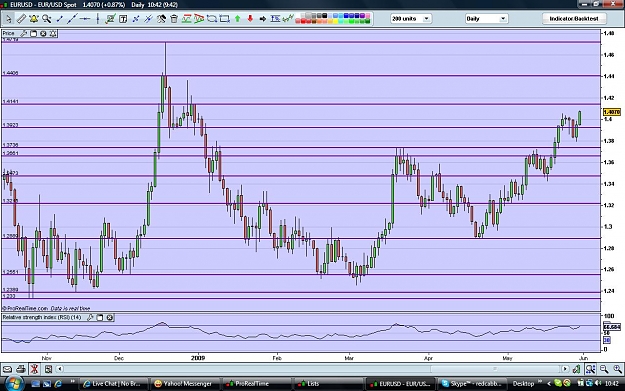Click the 1.4070 current price label
Image resolution: width=625 pixels, height=391 pixels.
[x=611, y=112]
